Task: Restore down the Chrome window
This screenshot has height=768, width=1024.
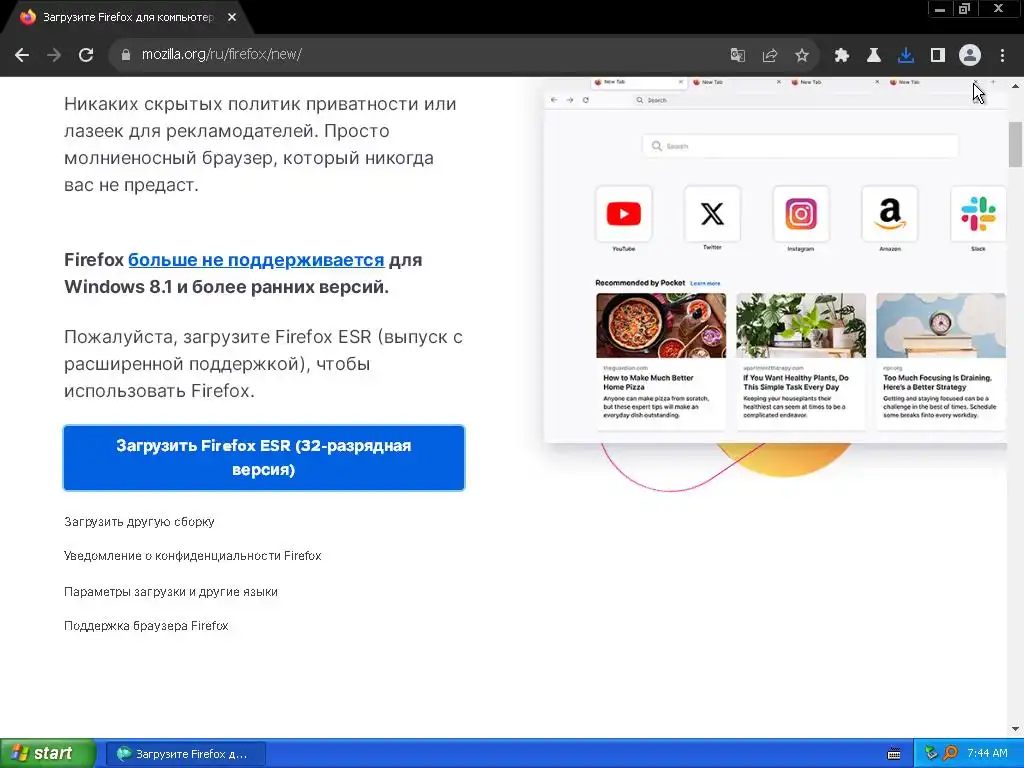Action: pos(965,9)
